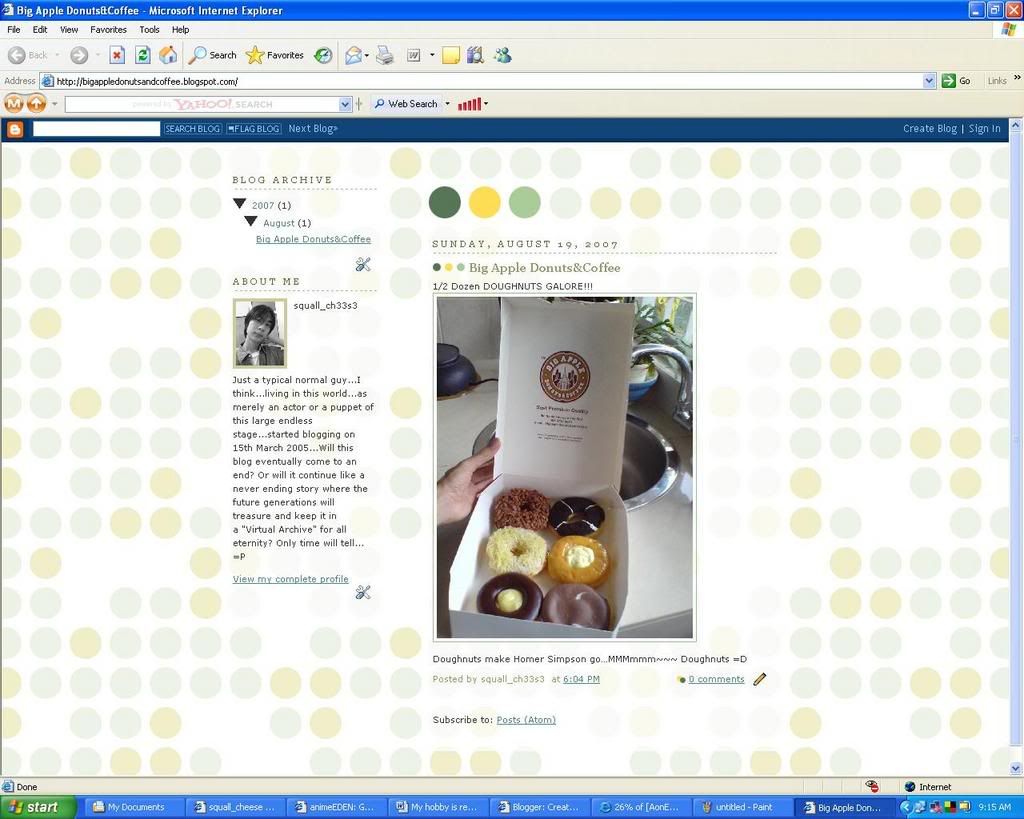Click the Forward arrow button
Screen dimensions: 1024x819
79,56
